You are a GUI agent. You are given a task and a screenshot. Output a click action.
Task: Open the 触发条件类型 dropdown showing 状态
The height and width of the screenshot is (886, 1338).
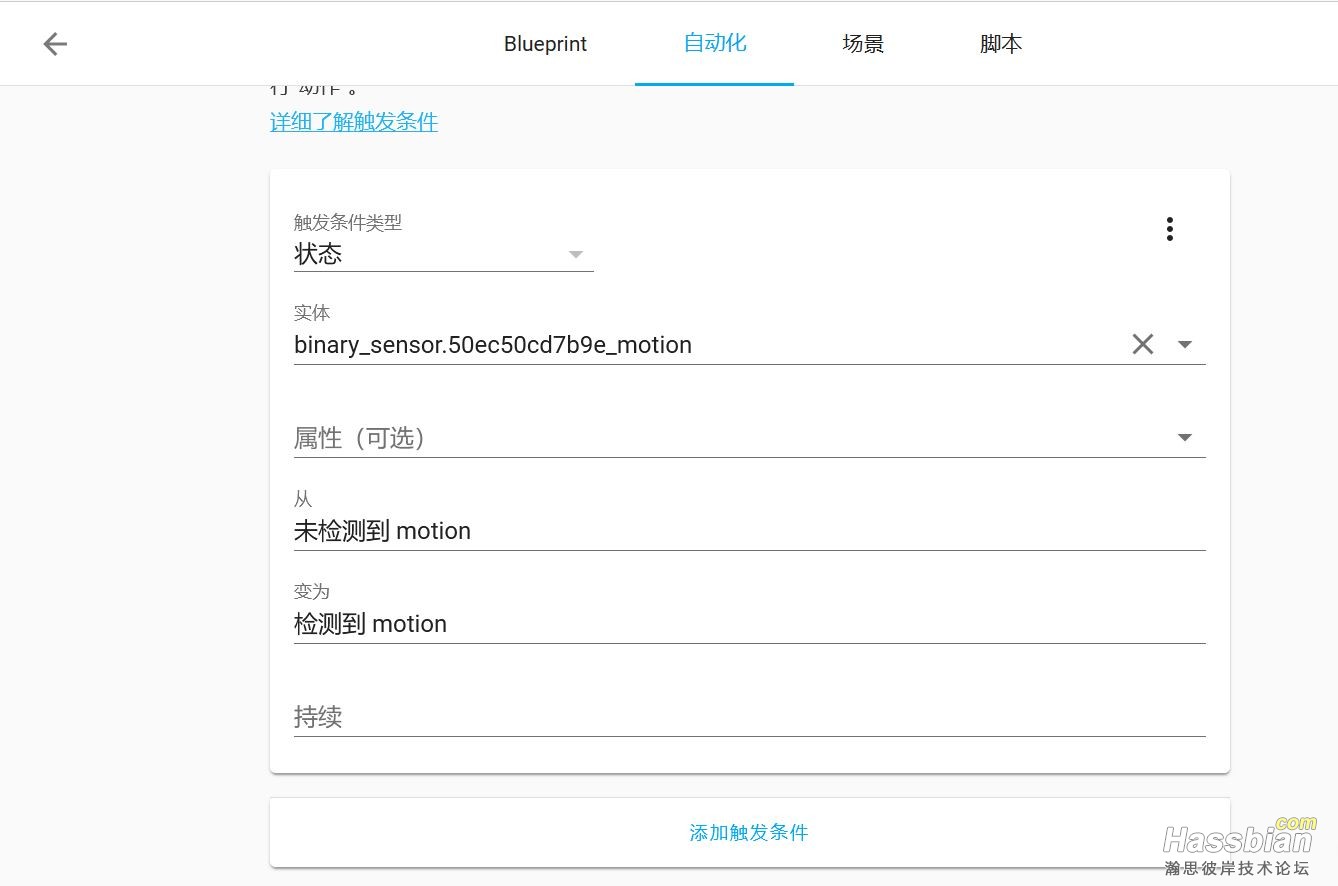pos(443,241)
